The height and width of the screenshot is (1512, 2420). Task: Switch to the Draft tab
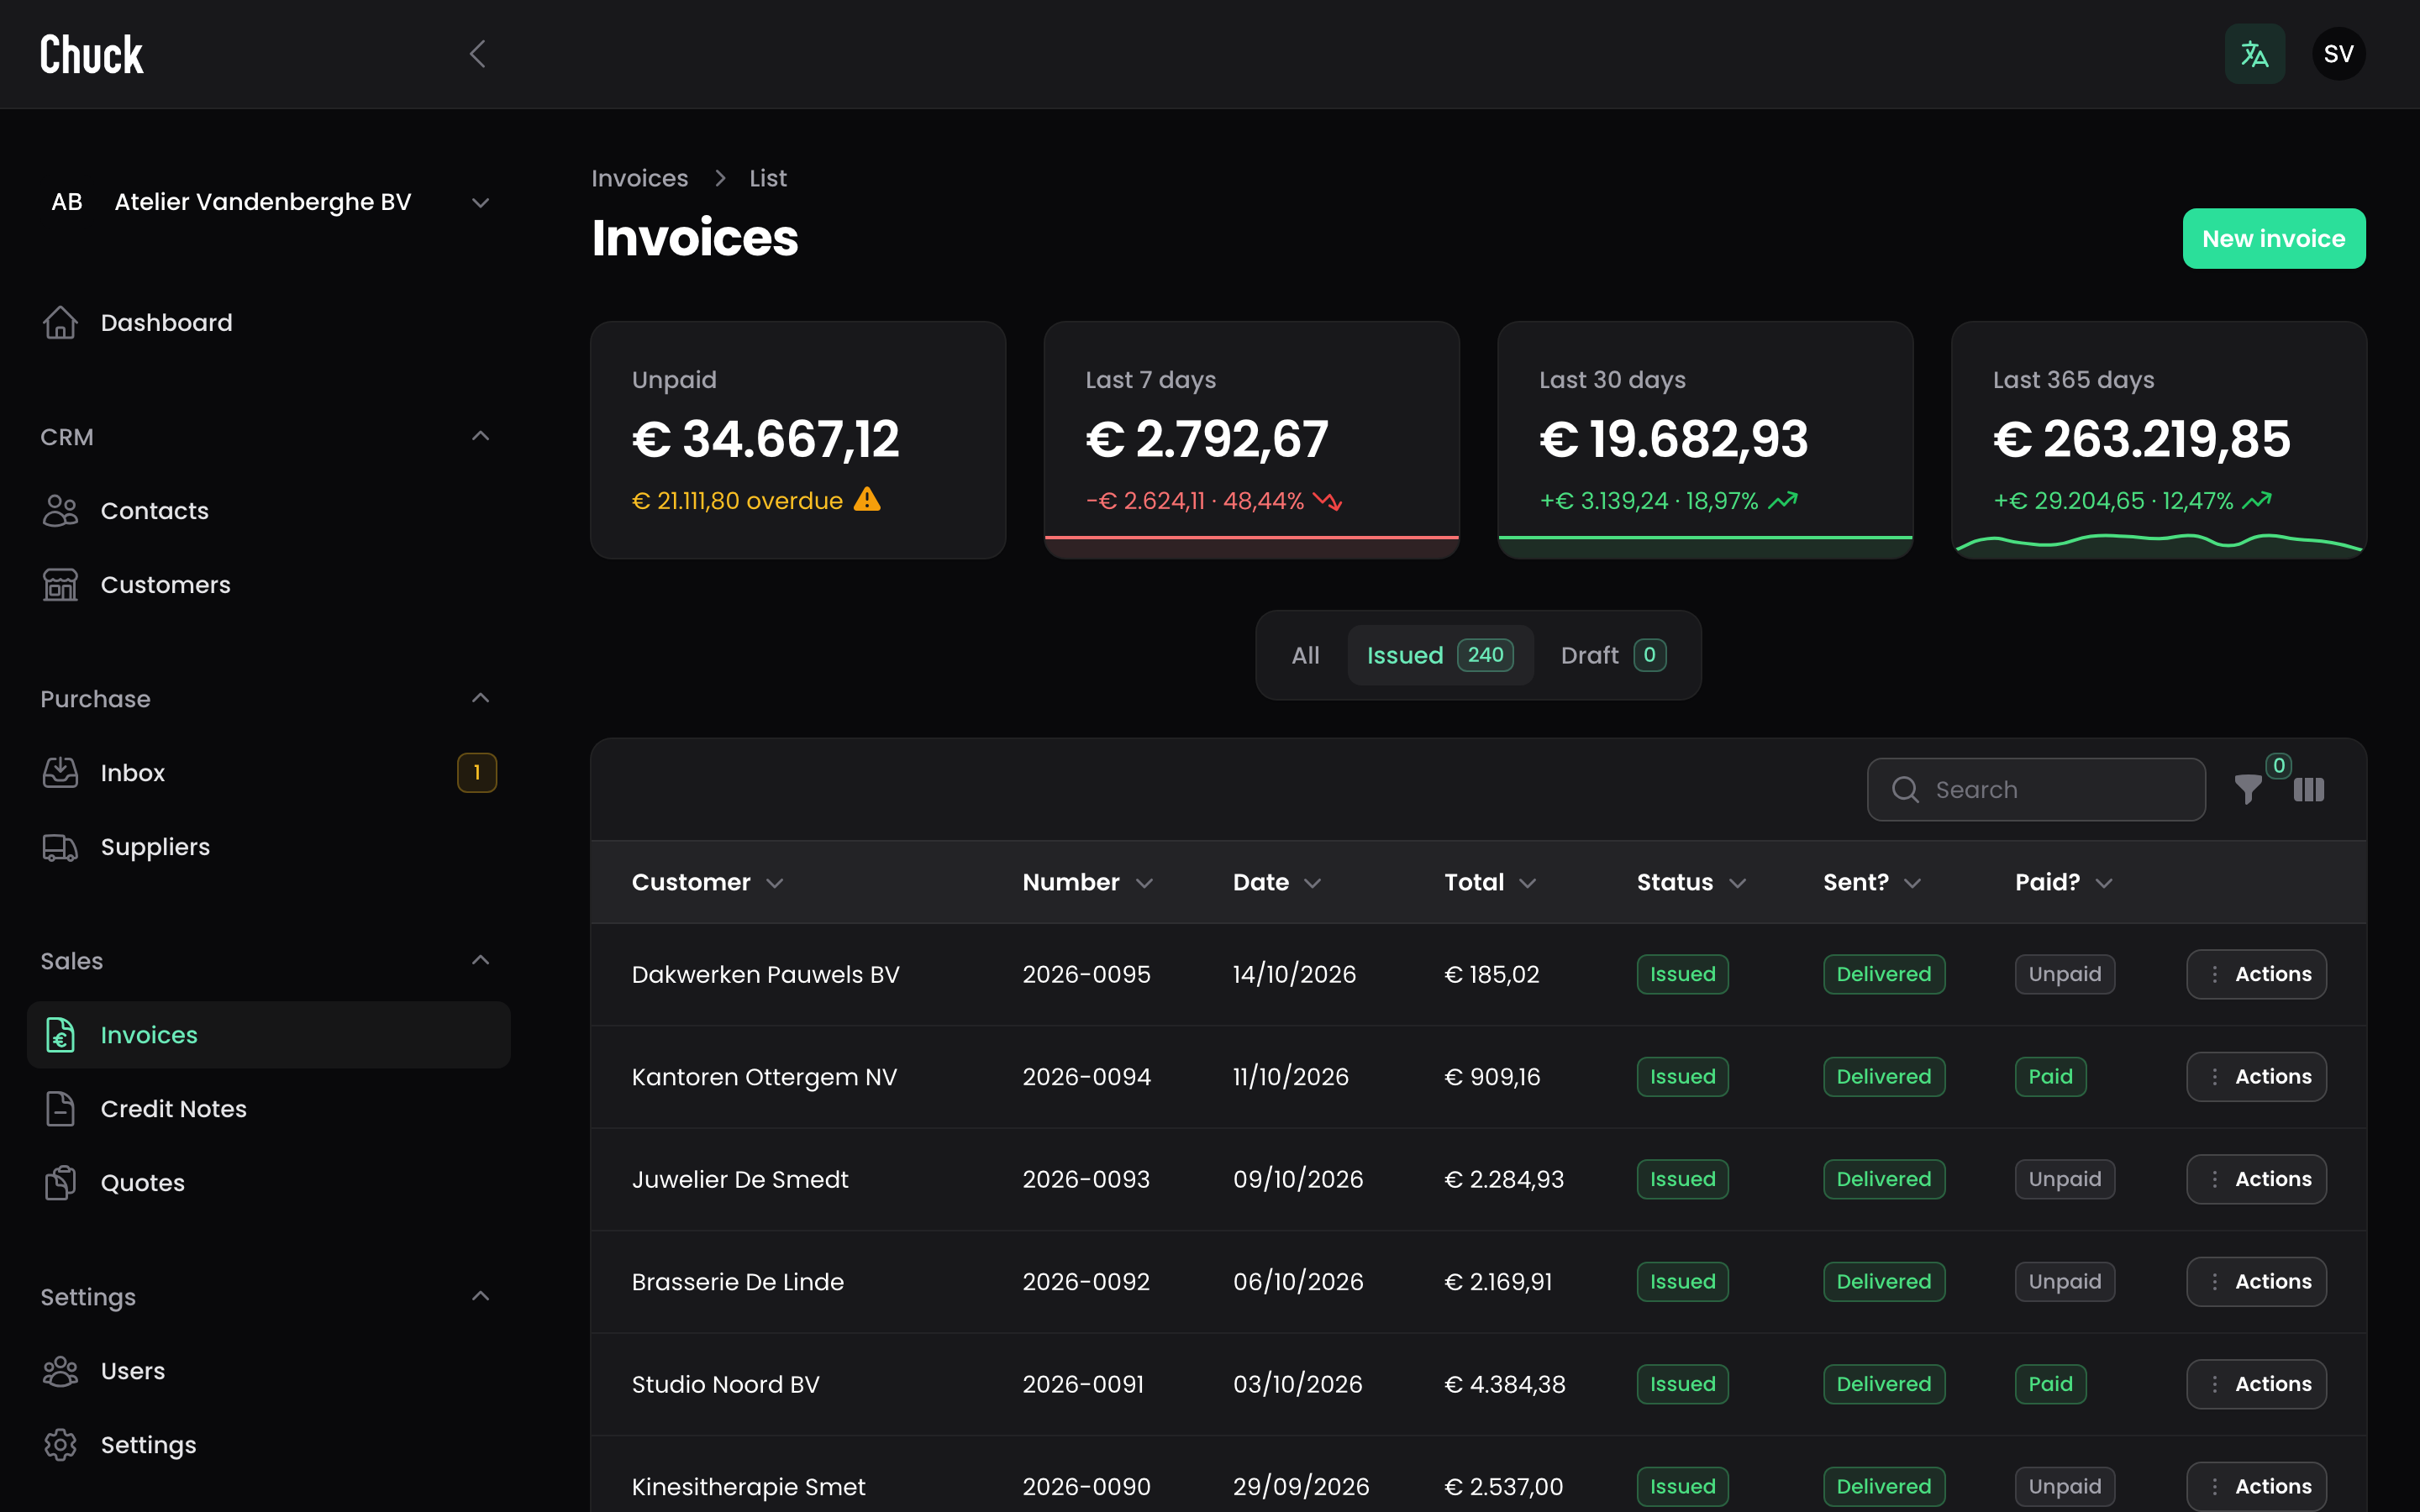tap(1613, 655)
